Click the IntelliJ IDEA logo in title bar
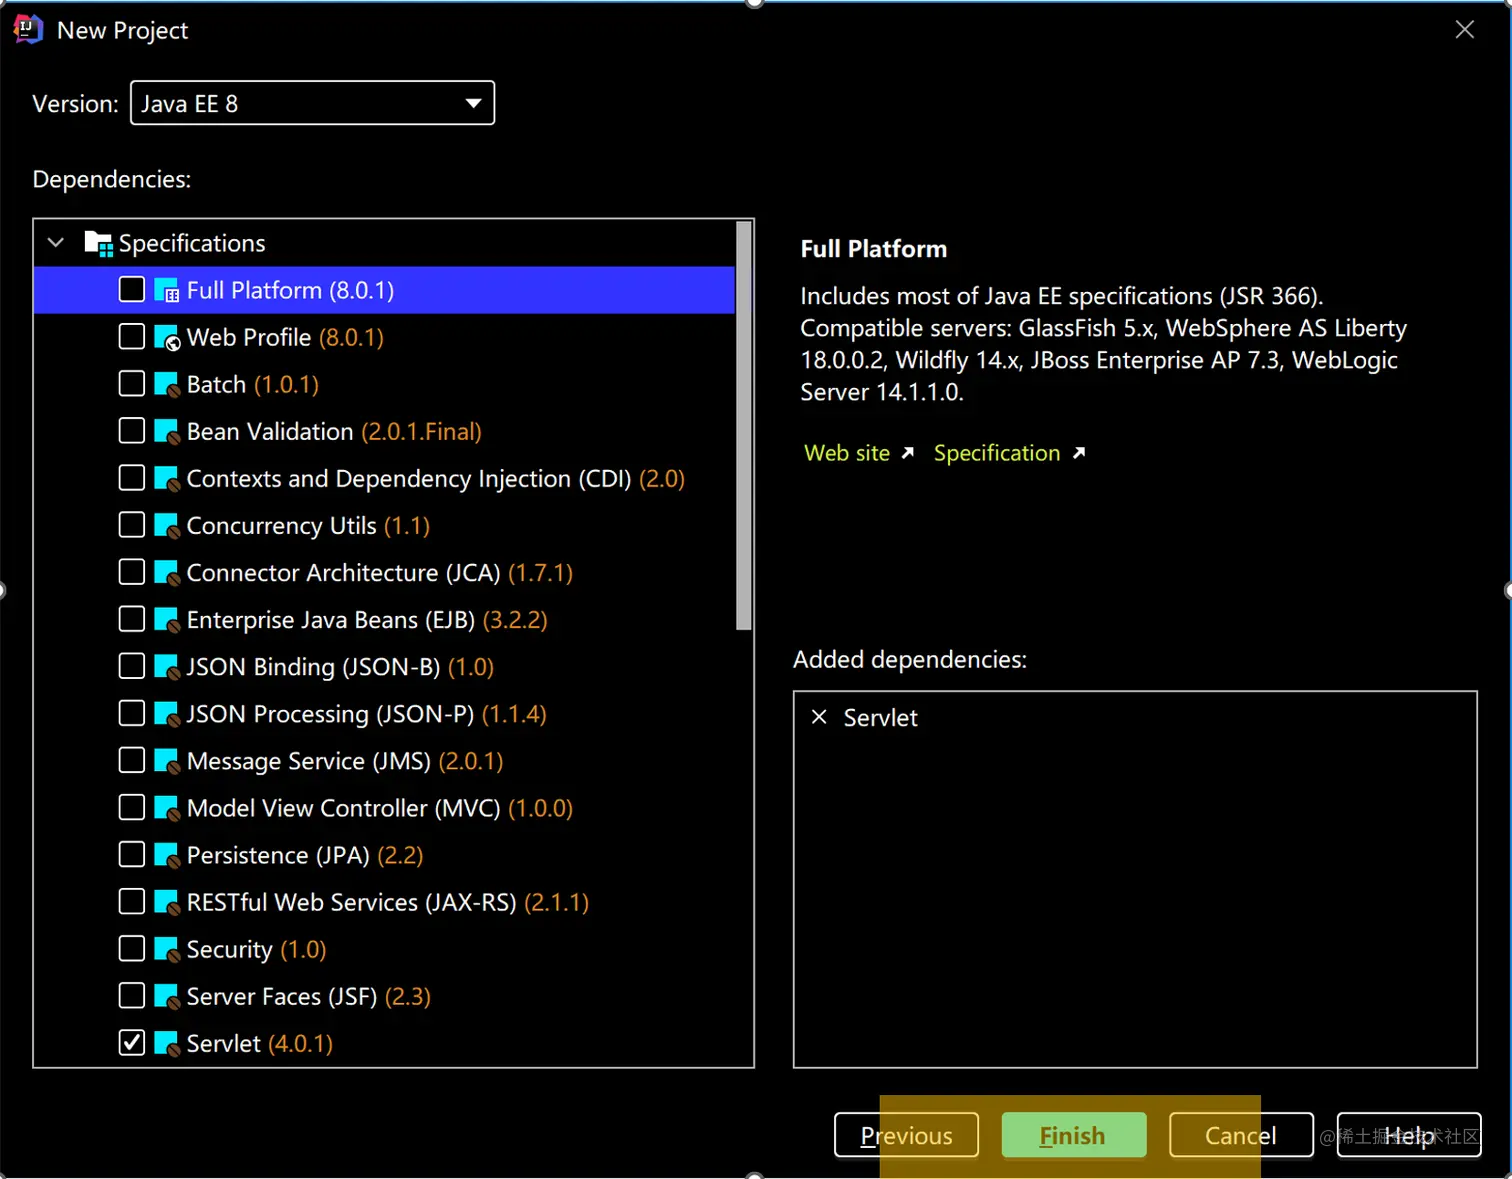1512x1179 pixels. [28, 30]
